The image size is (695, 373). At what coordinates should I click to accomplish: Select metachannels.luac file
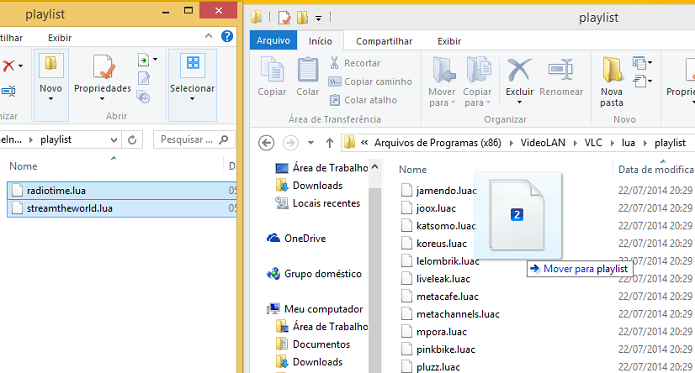(450, 314)
